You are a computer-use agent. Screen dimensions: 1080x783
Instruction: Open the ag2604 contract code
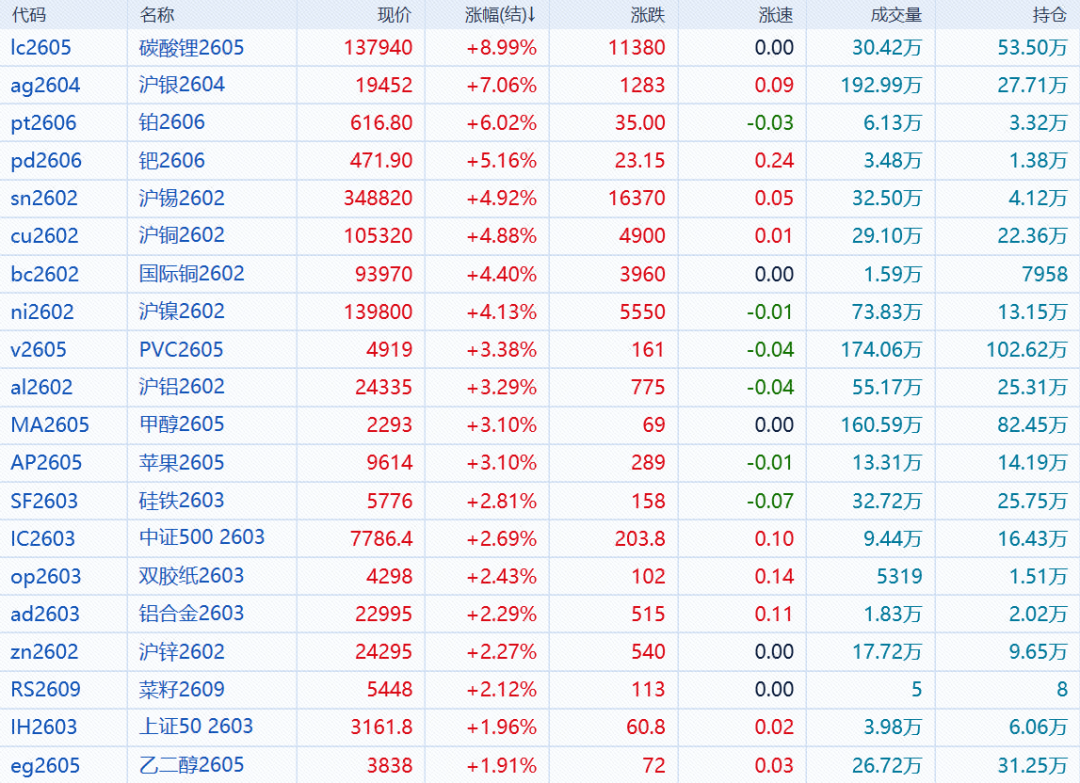click(45, 86)
